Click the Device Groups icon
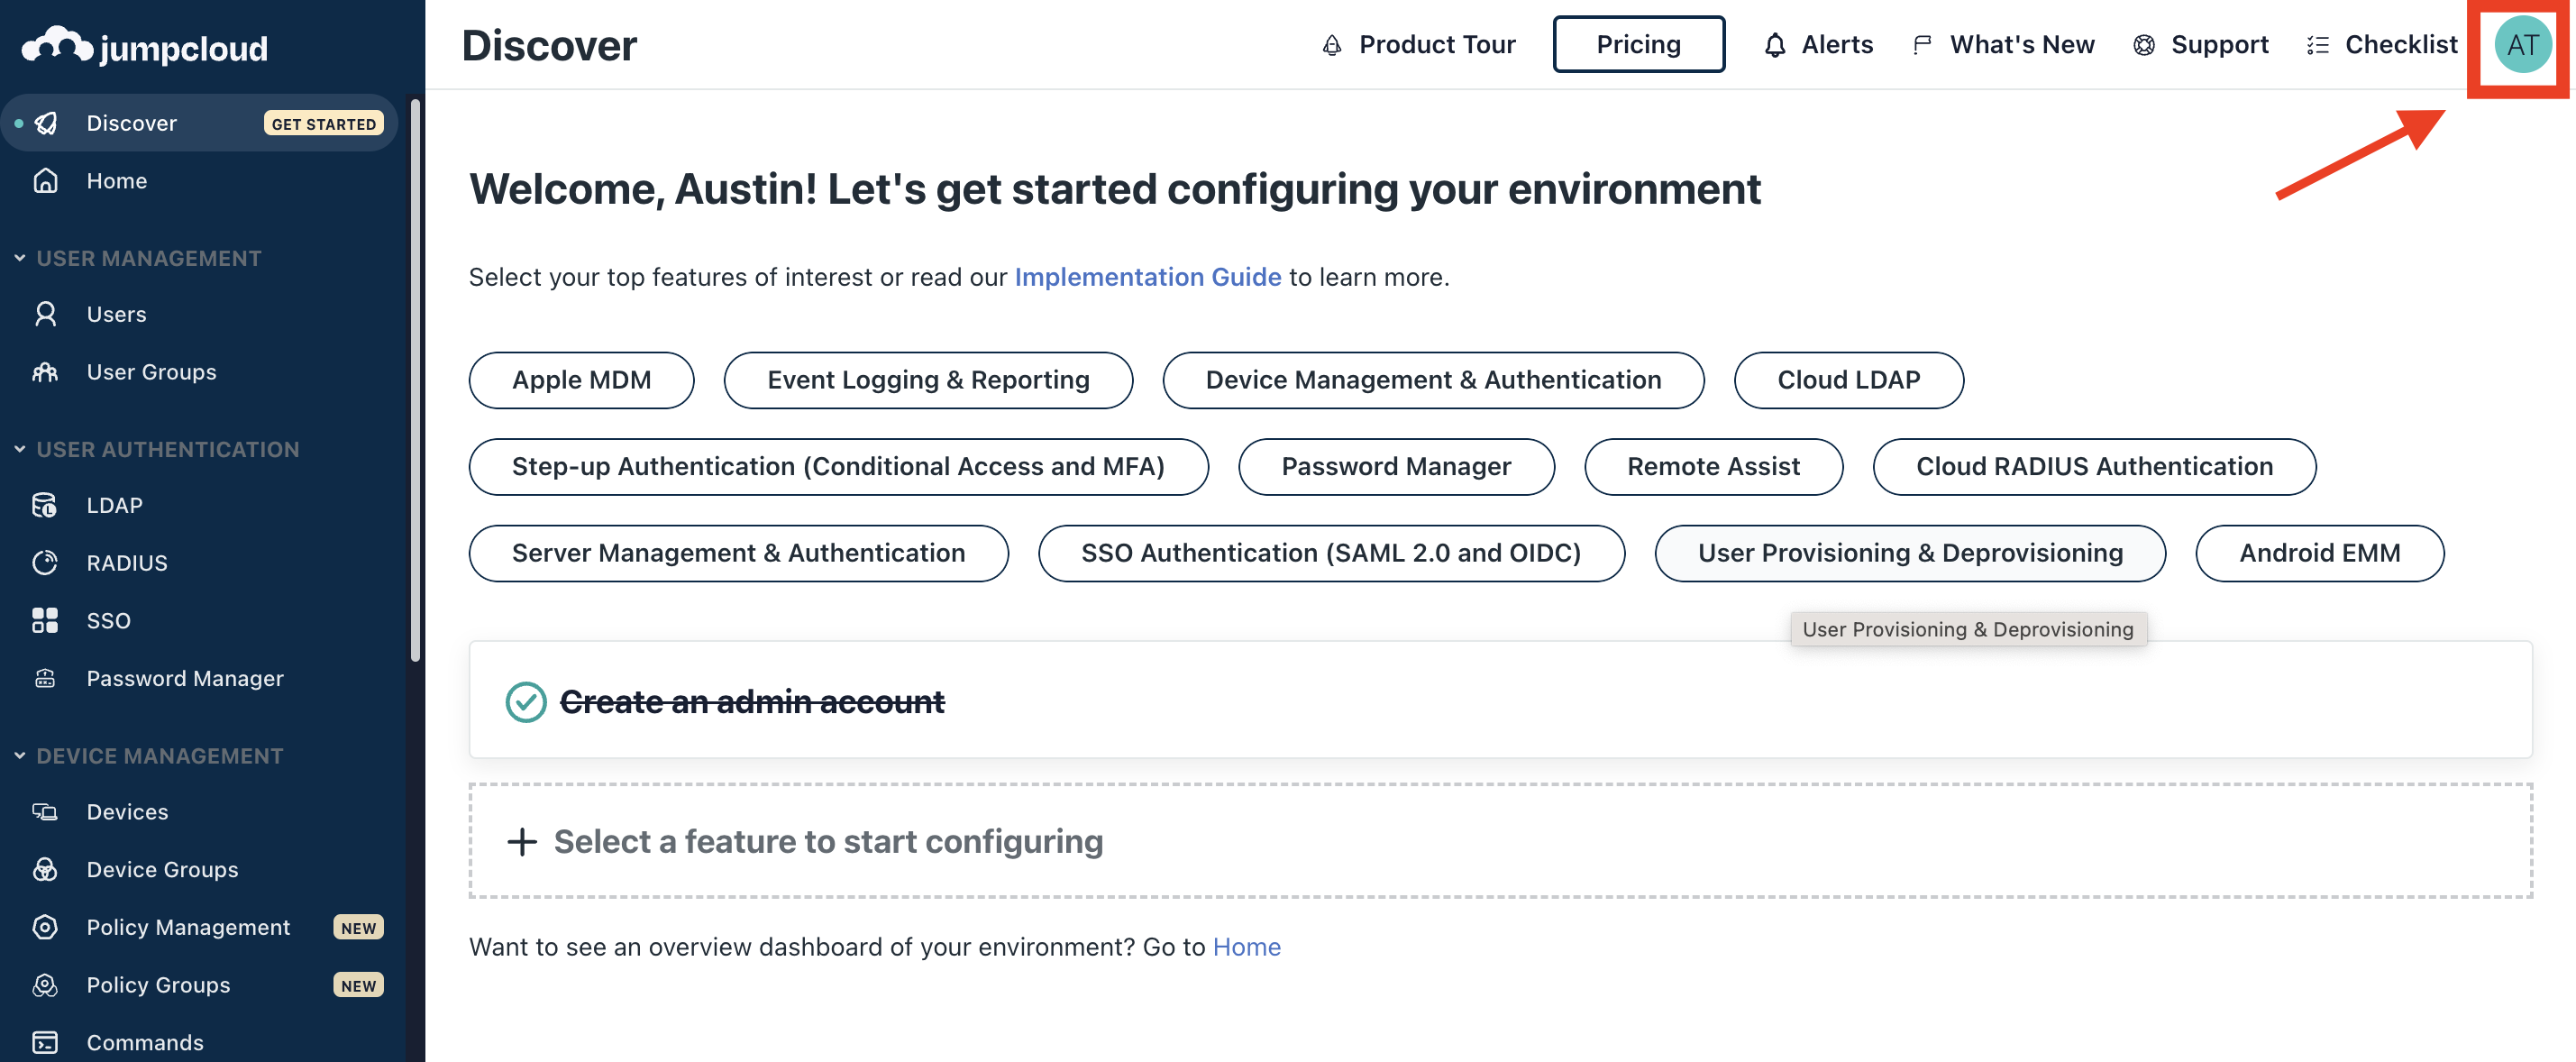The width and height of the screenshot is (2576, 1062). tap(46, 869)
